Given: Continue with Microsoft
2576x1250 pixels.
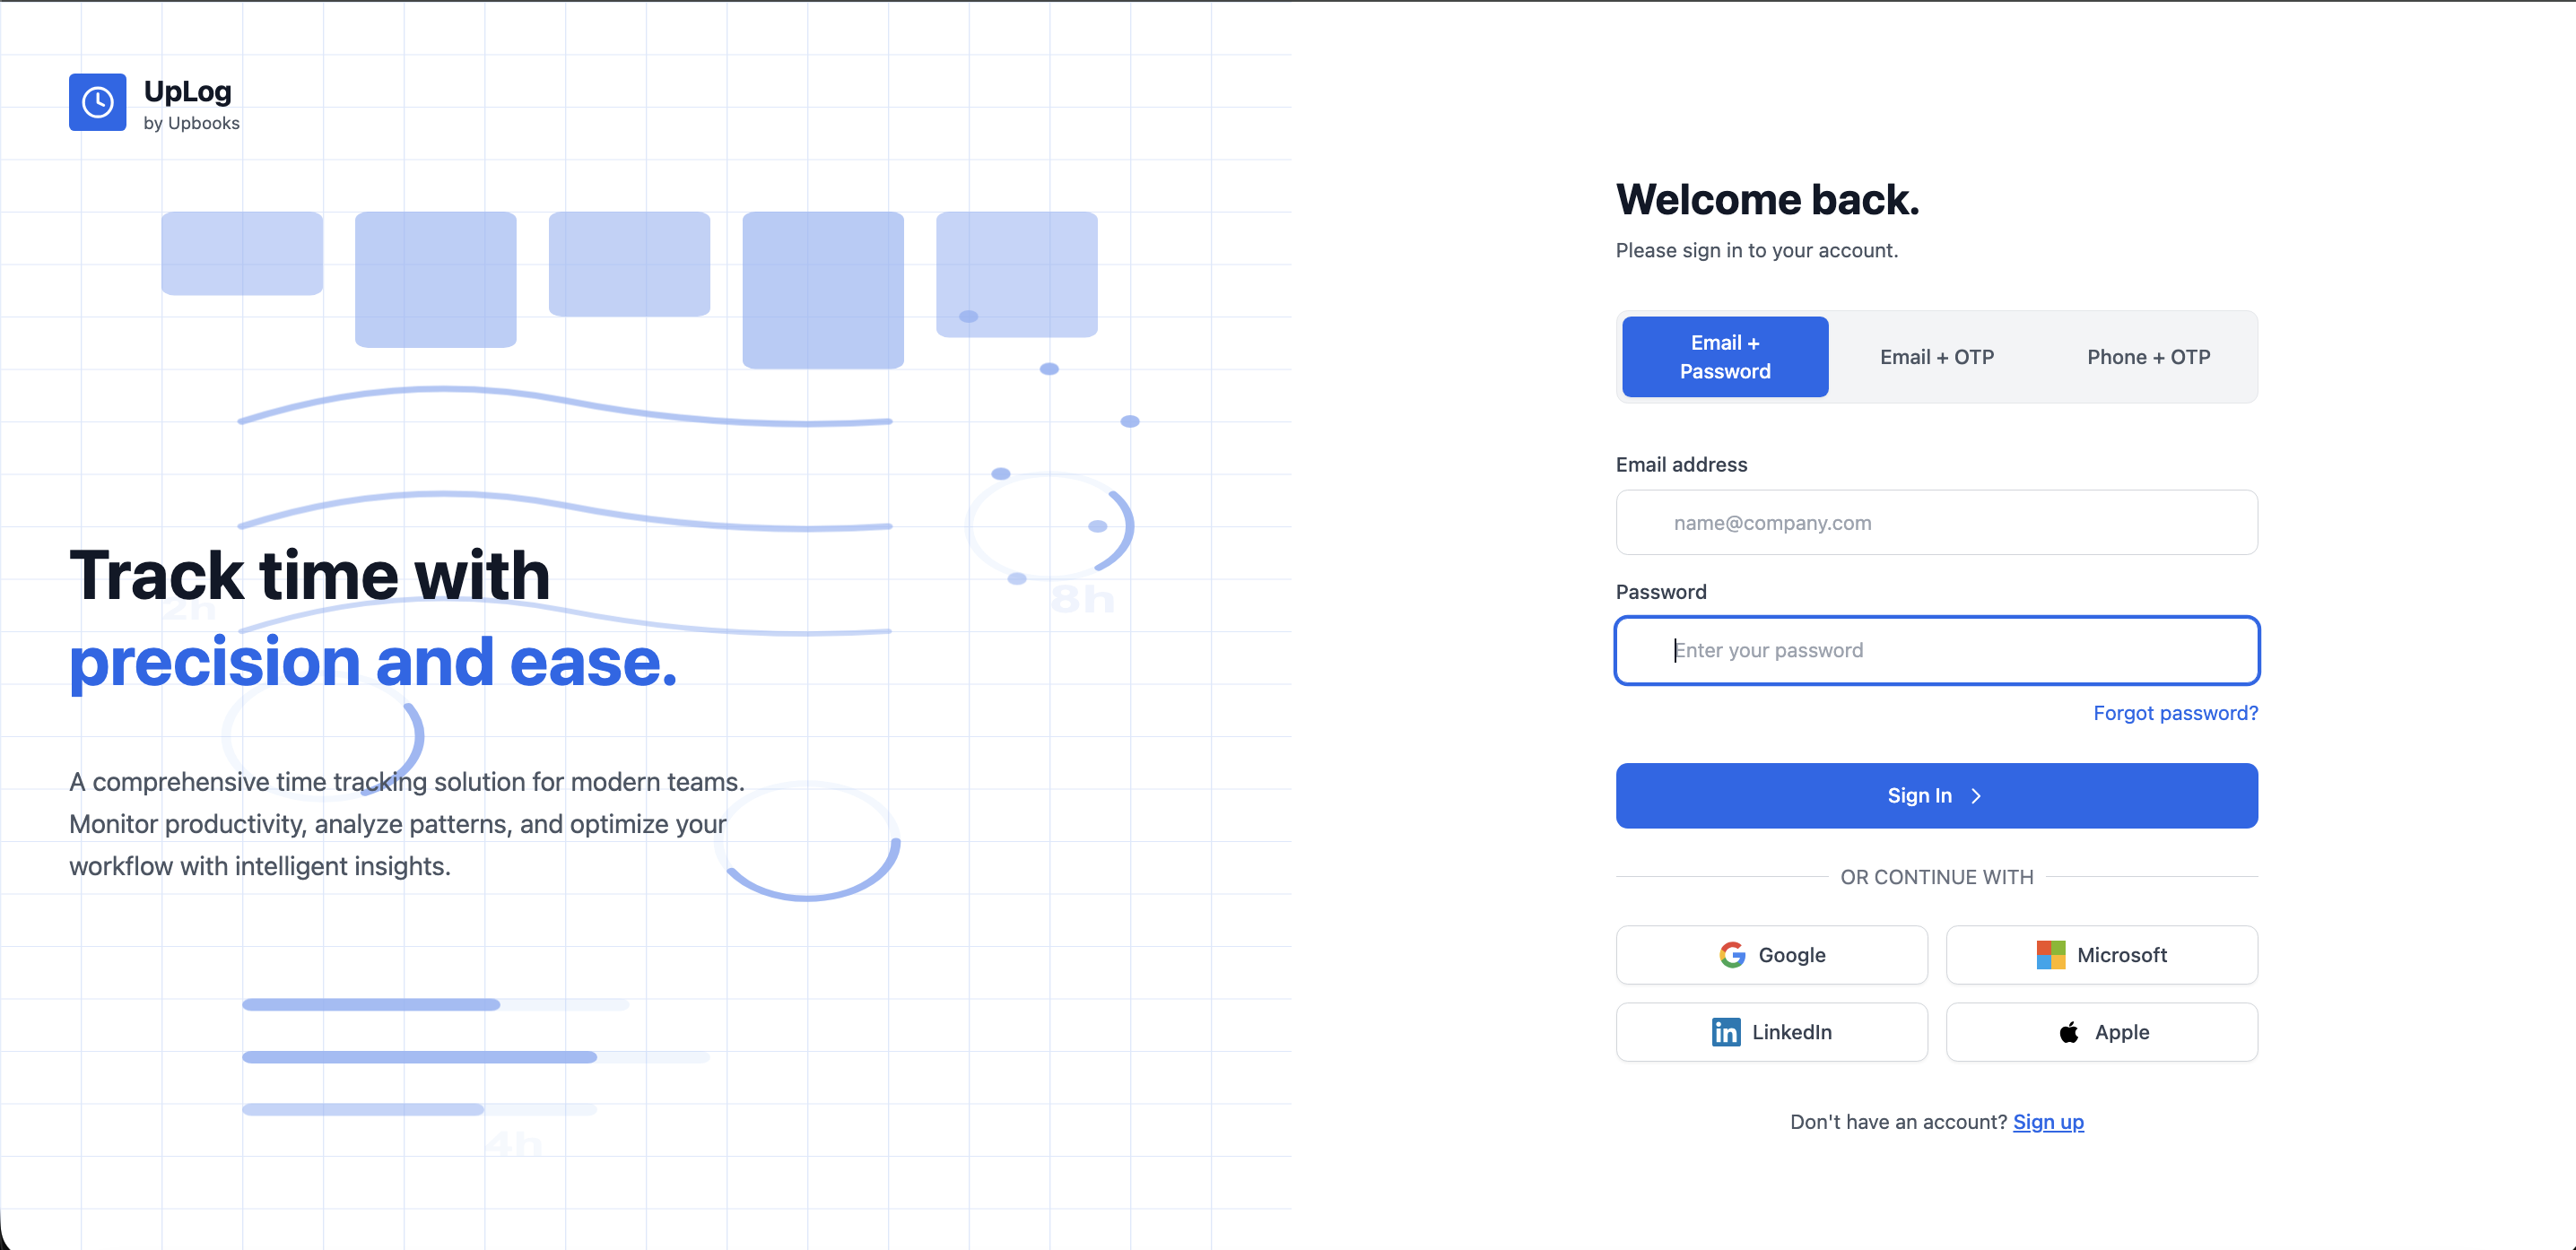Looking at the screenshot, I should 2102,954.
